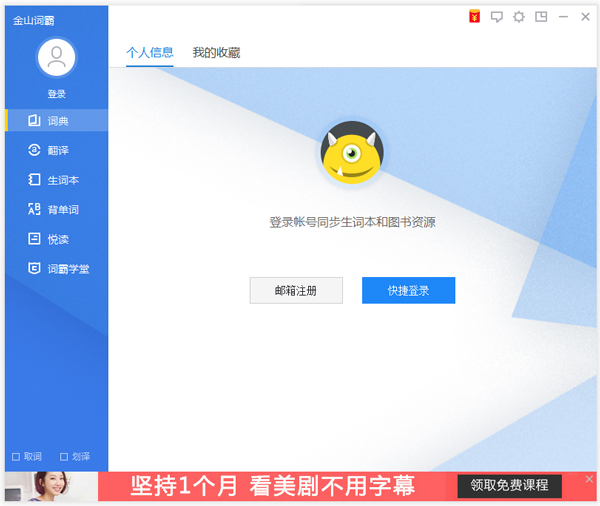The image size is (600, 506).
Task: Click the user avatar icon in sidebar
Action: point(56,57)
